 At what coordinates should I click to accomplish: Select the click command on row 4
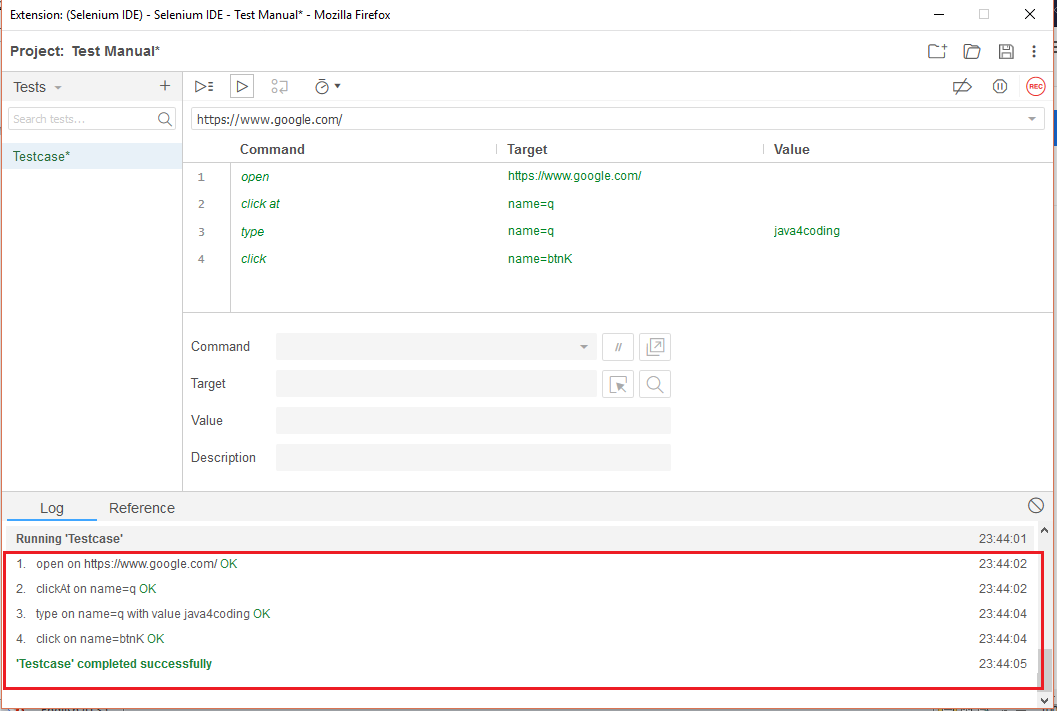[617, 259]
